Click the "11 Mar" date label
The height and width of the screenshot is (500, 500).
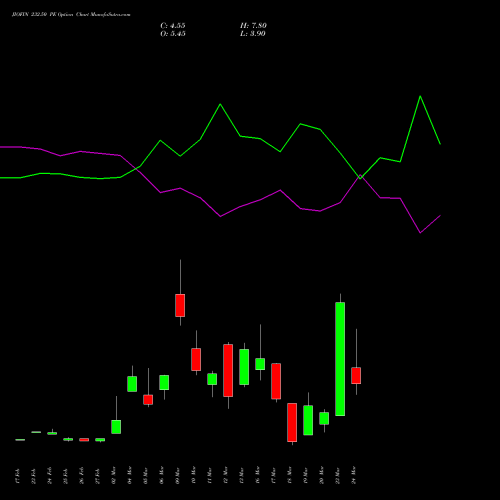point(210,475)
